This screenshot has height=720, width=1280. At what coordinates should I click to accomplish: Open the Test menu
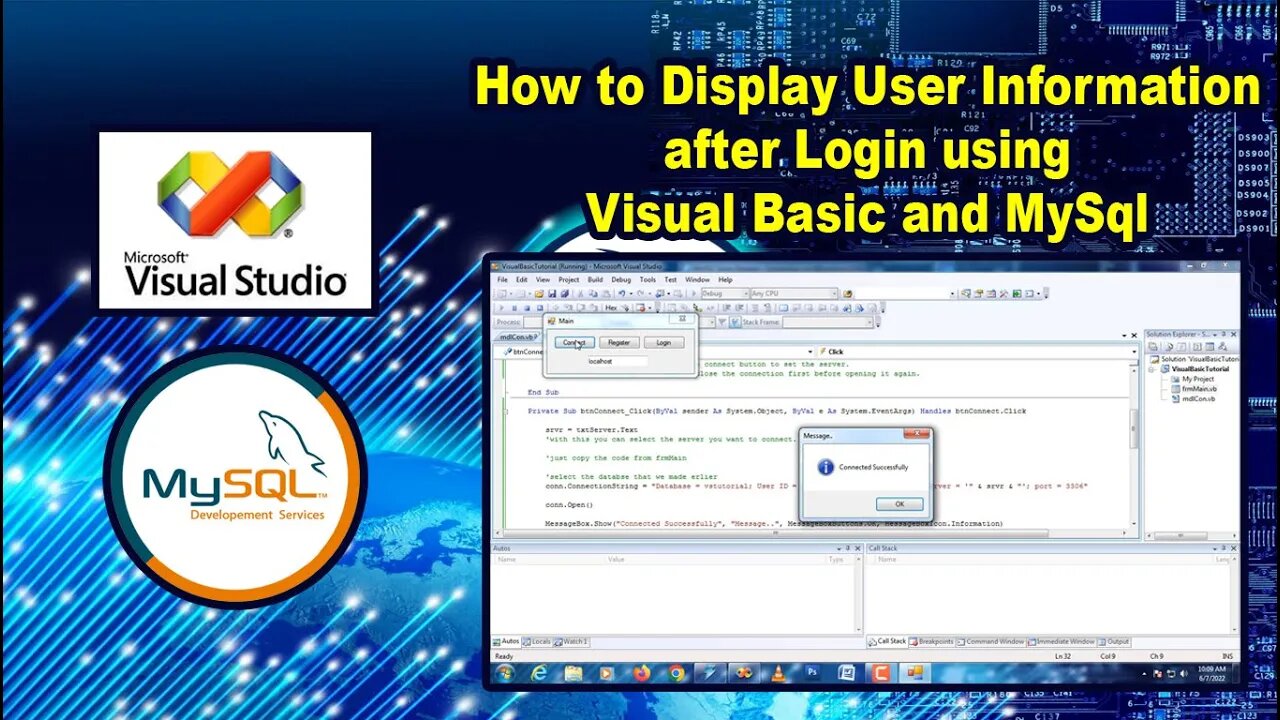(x=671, y=280)
